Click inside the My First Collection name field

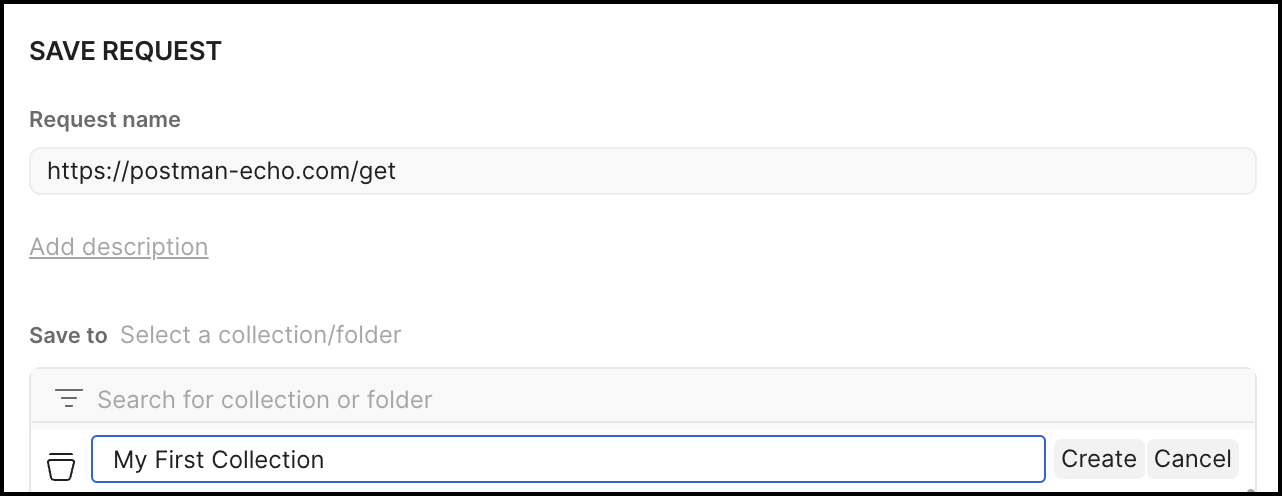568,459
